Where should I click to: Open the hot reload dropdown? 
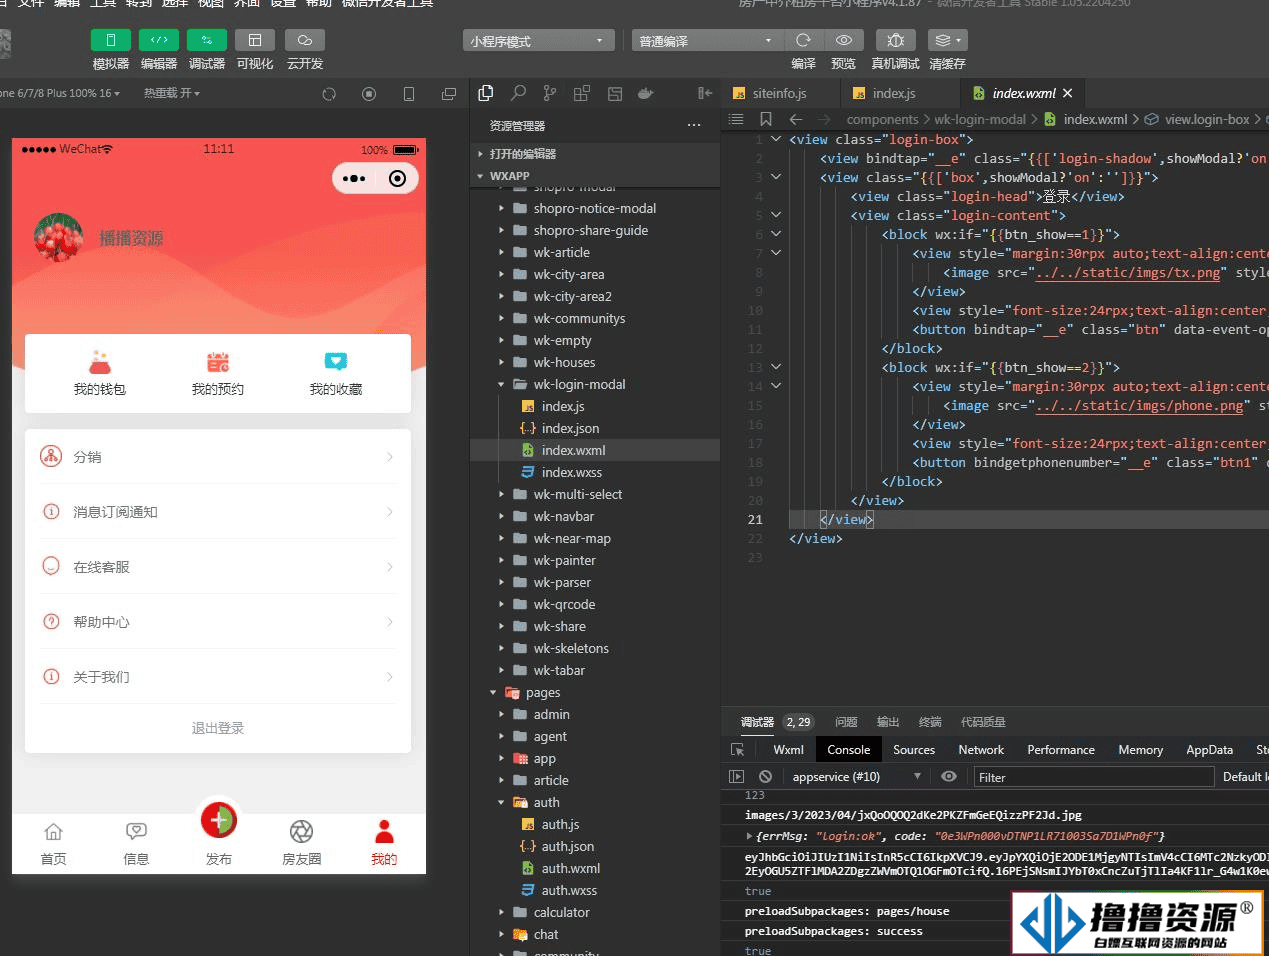click(x=171, y=93)
